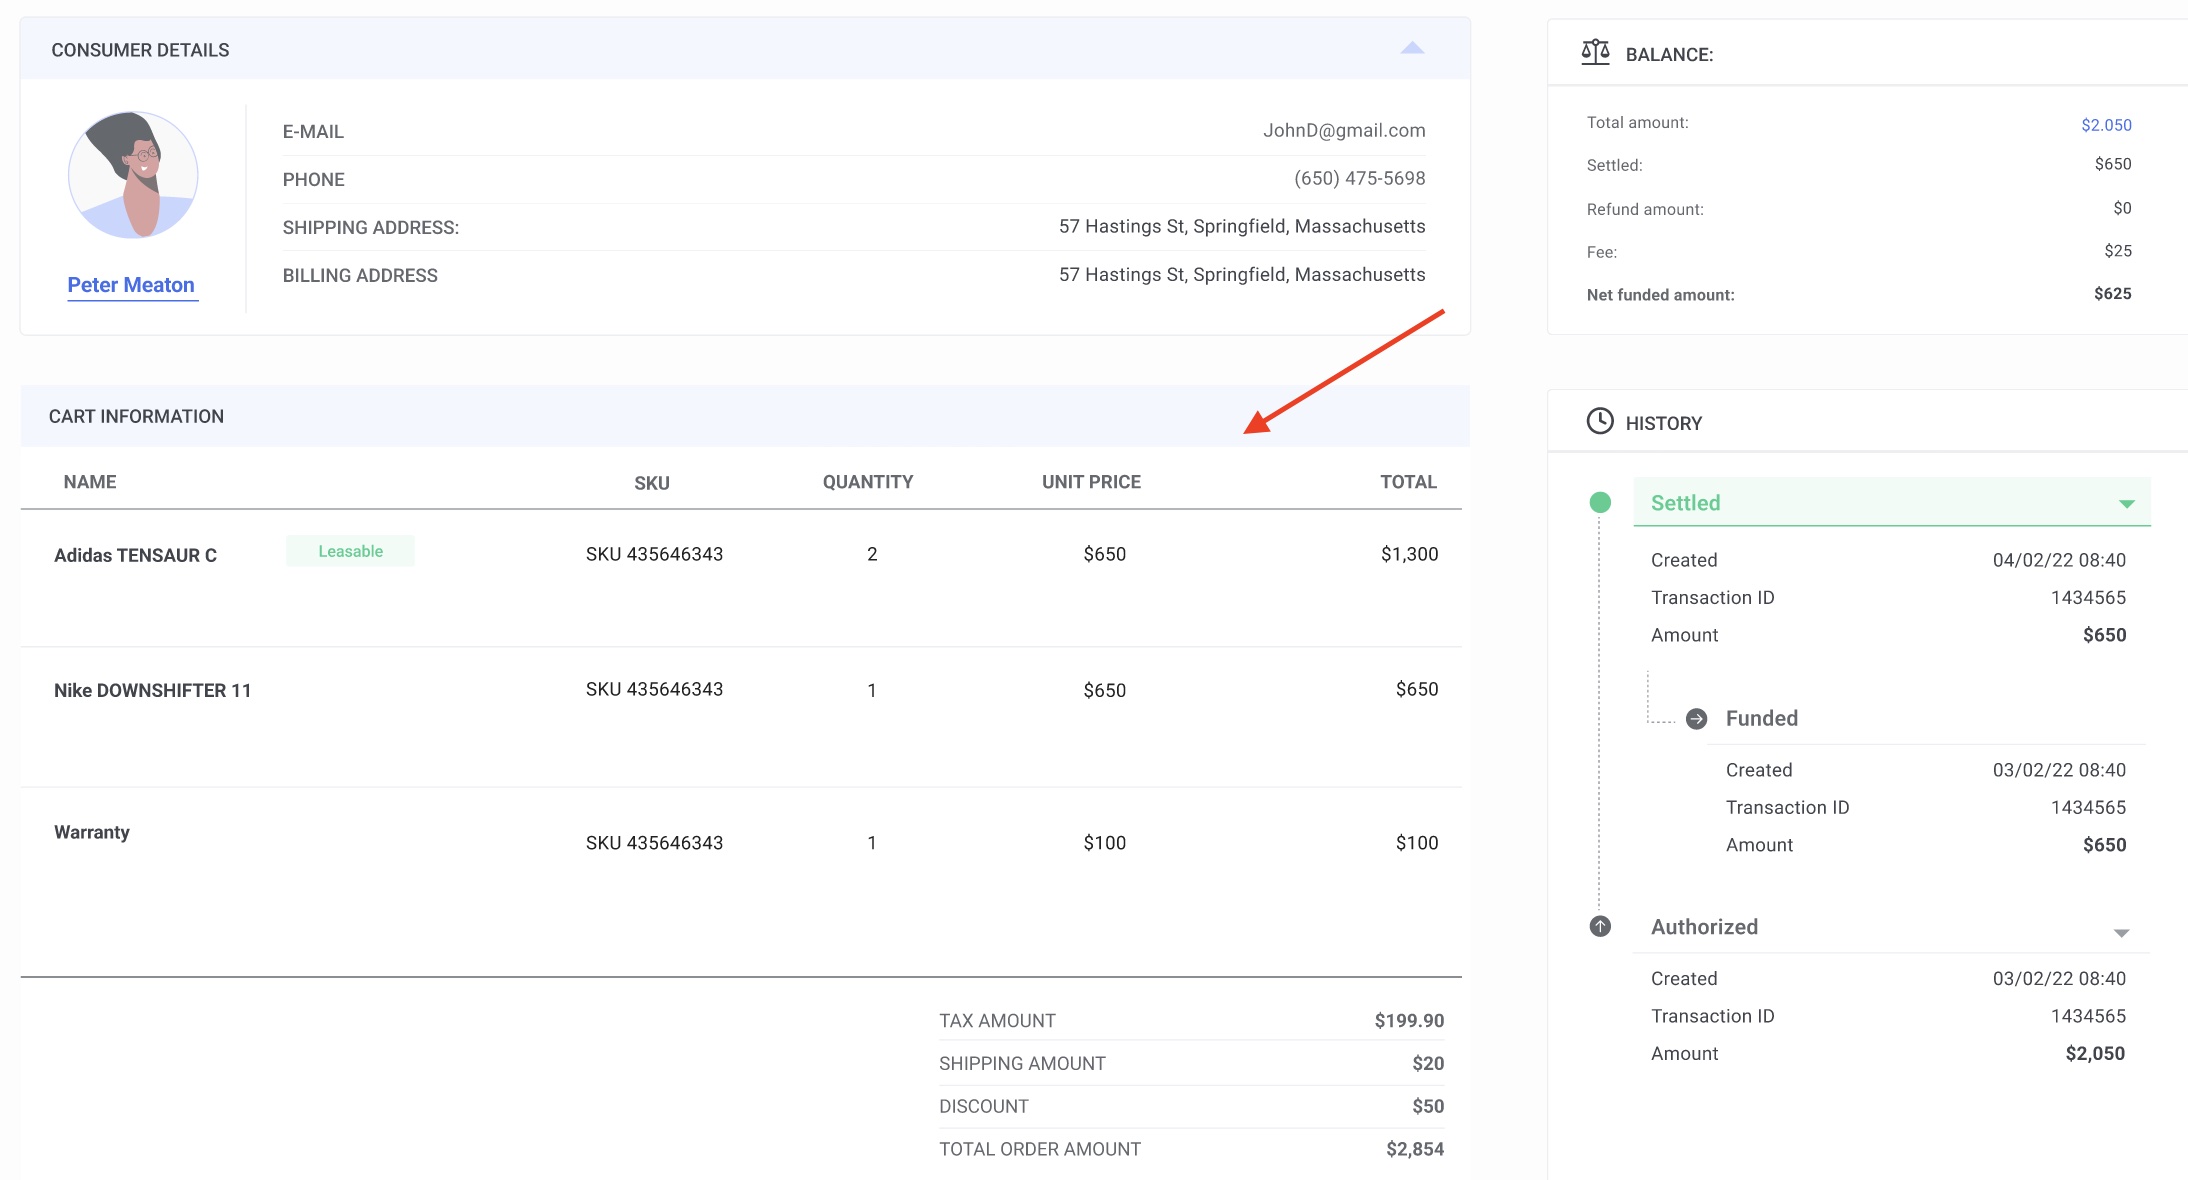
Task: Click the green Settled status dot
Action: tap(1600, 502)
